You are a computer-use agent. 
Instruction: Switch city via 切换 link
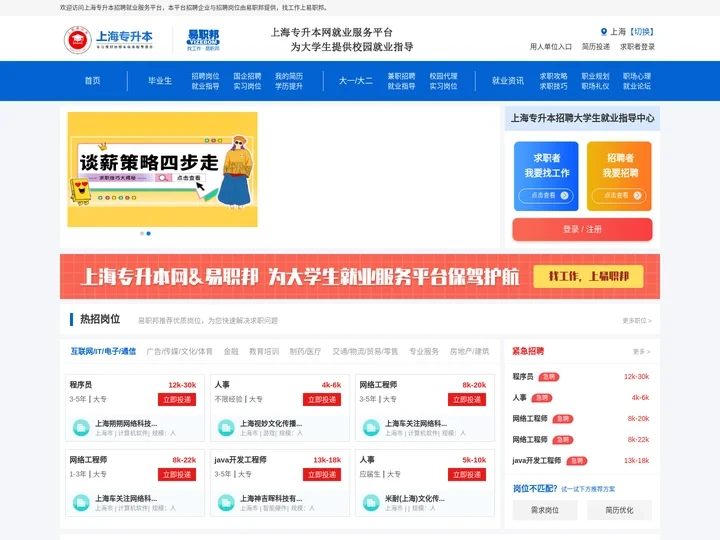click(x=641, y=32)
